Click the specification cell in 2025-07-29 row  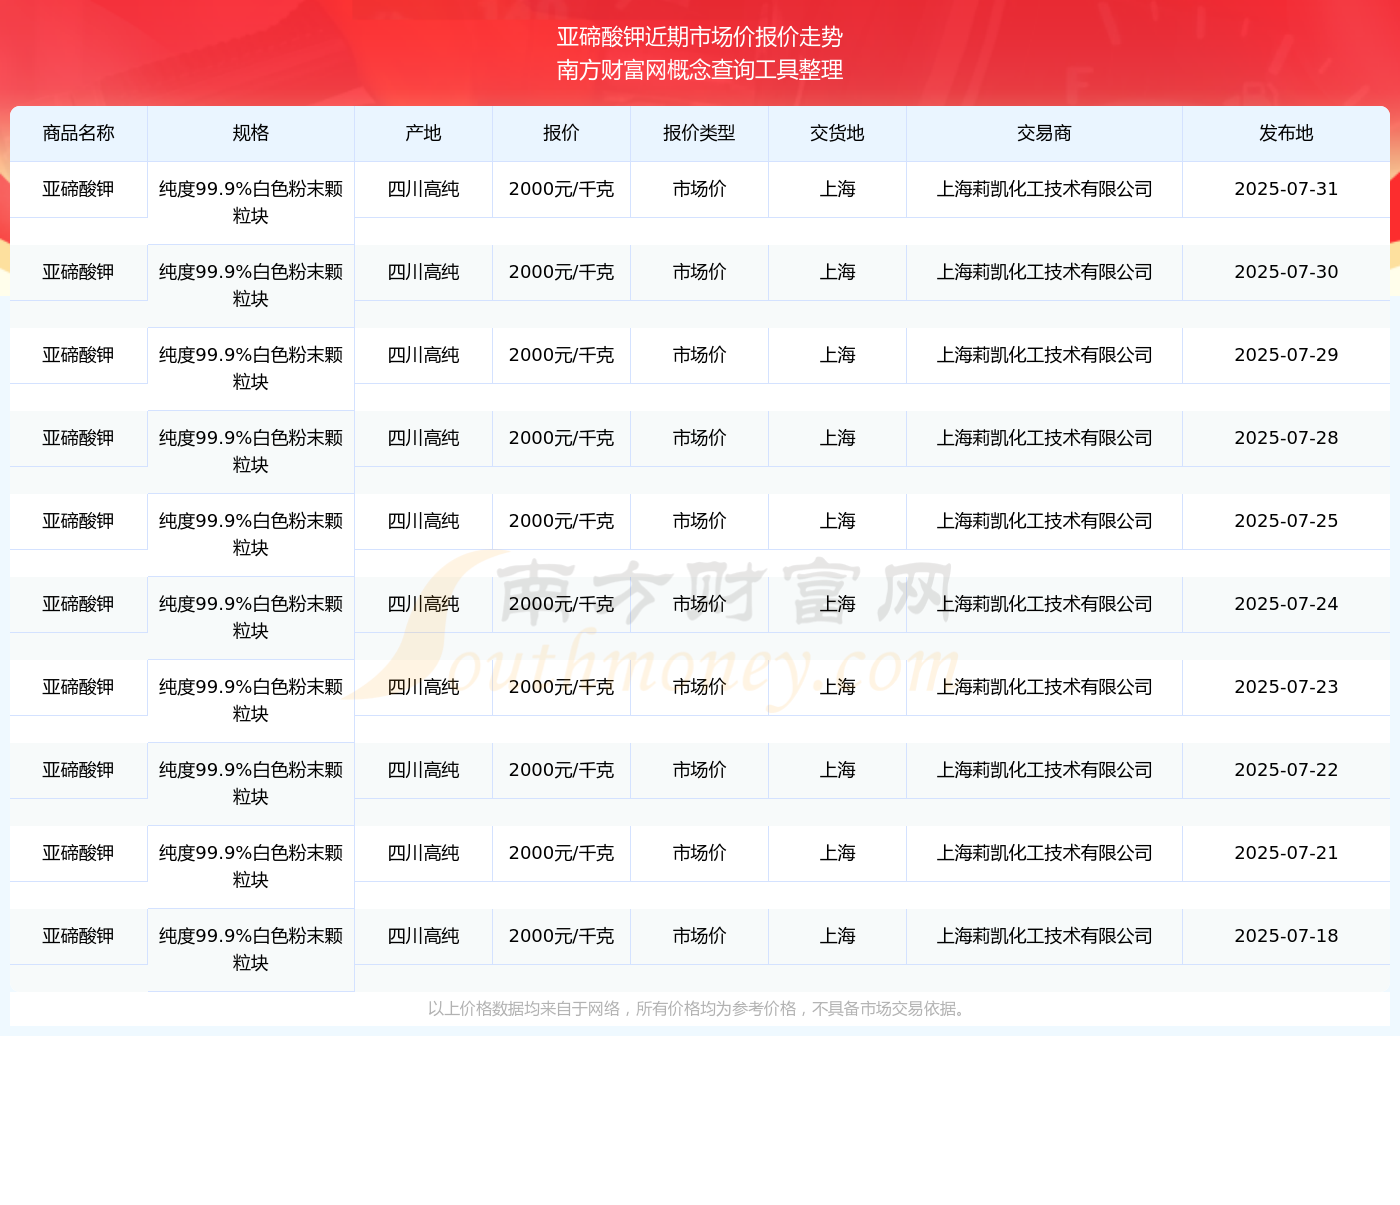click(x=251, y=369)
